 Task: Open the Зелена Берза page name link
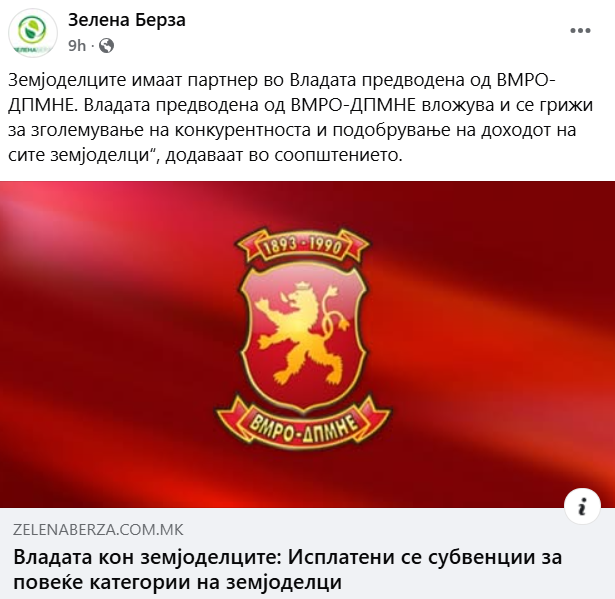tap(127, 20)
